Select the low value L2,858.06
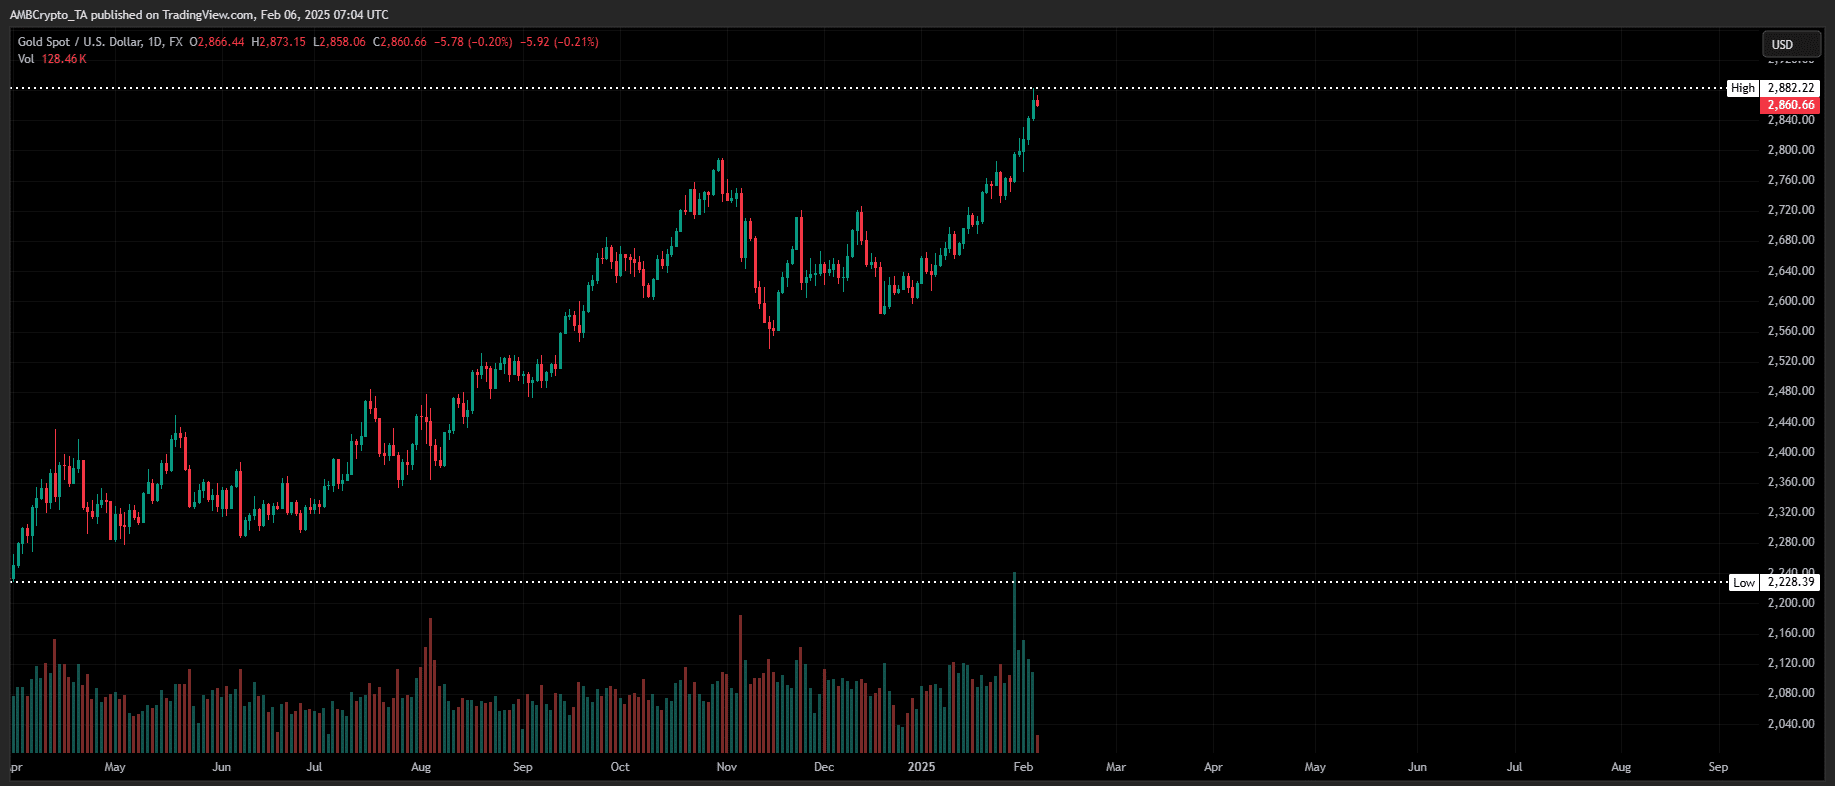 coord(339,42)
